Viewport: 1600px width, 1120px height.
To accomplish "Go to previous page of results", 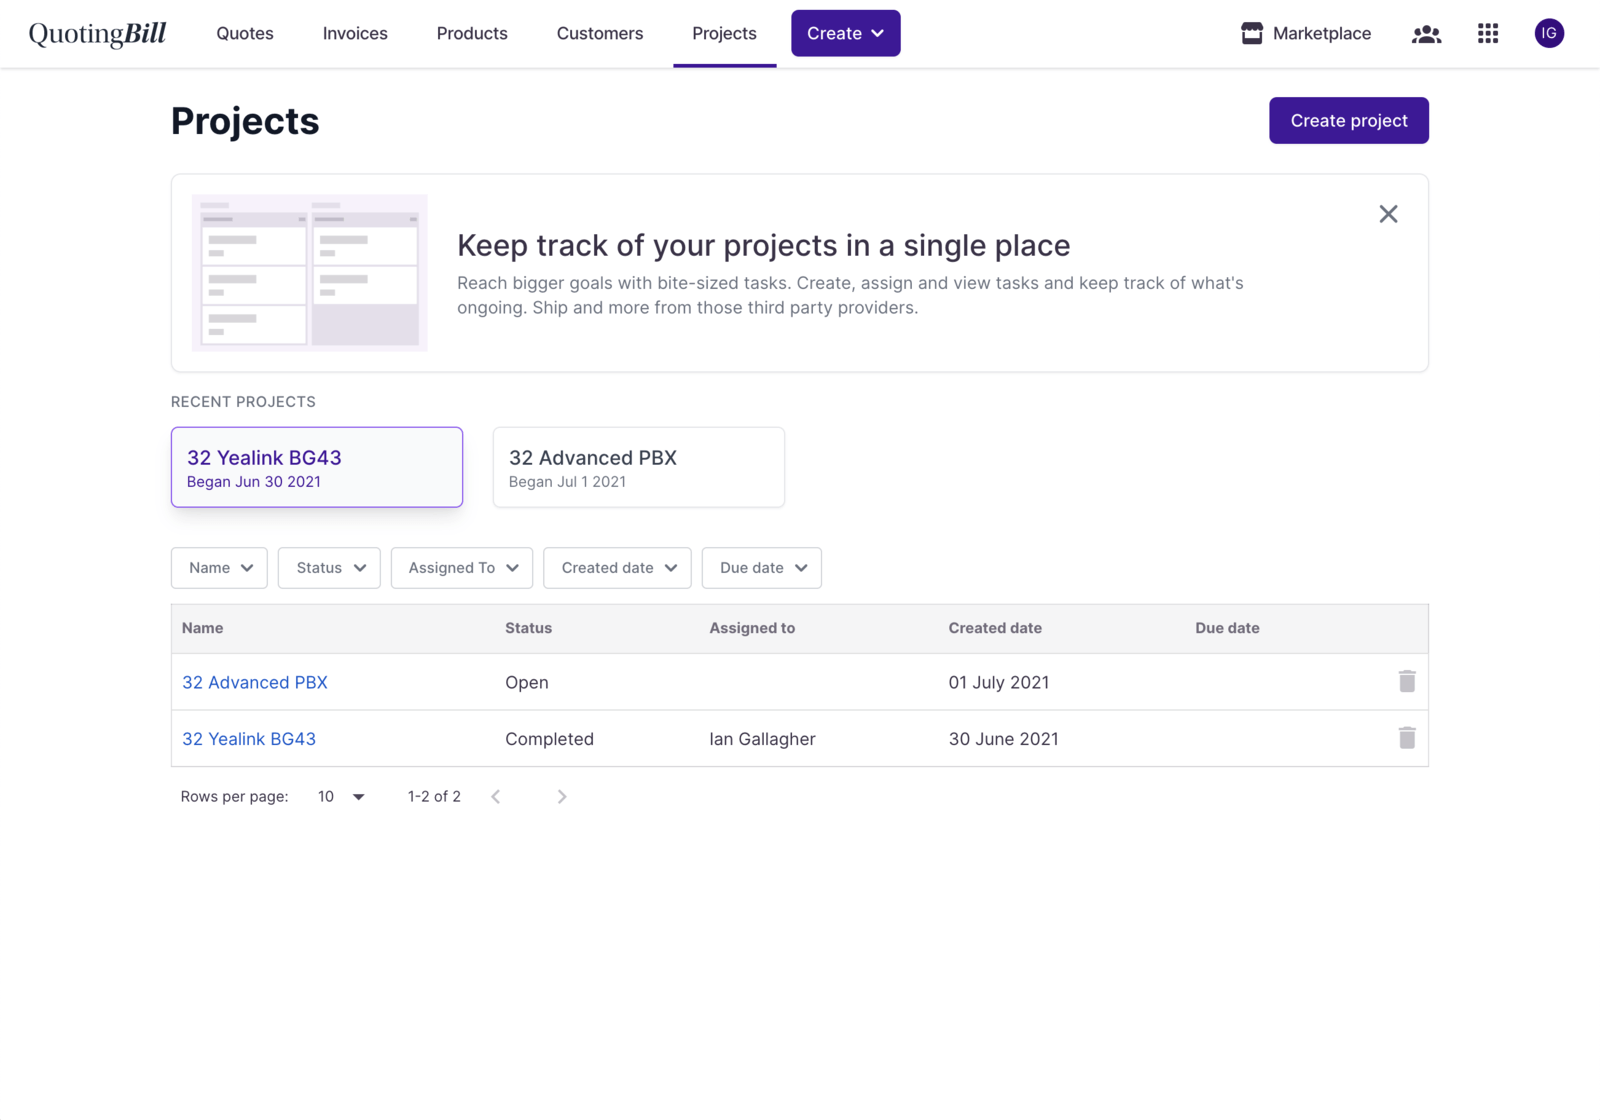I will [496, 797].
